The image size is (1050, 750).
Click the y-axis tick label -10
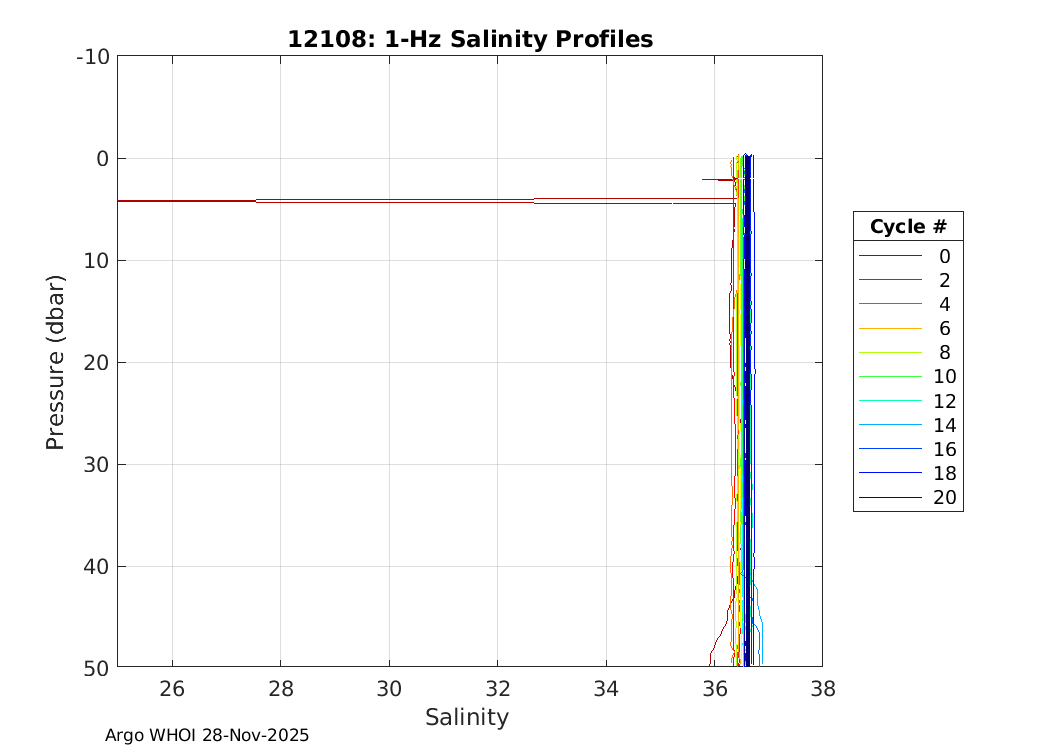click(x=92, y=56)
